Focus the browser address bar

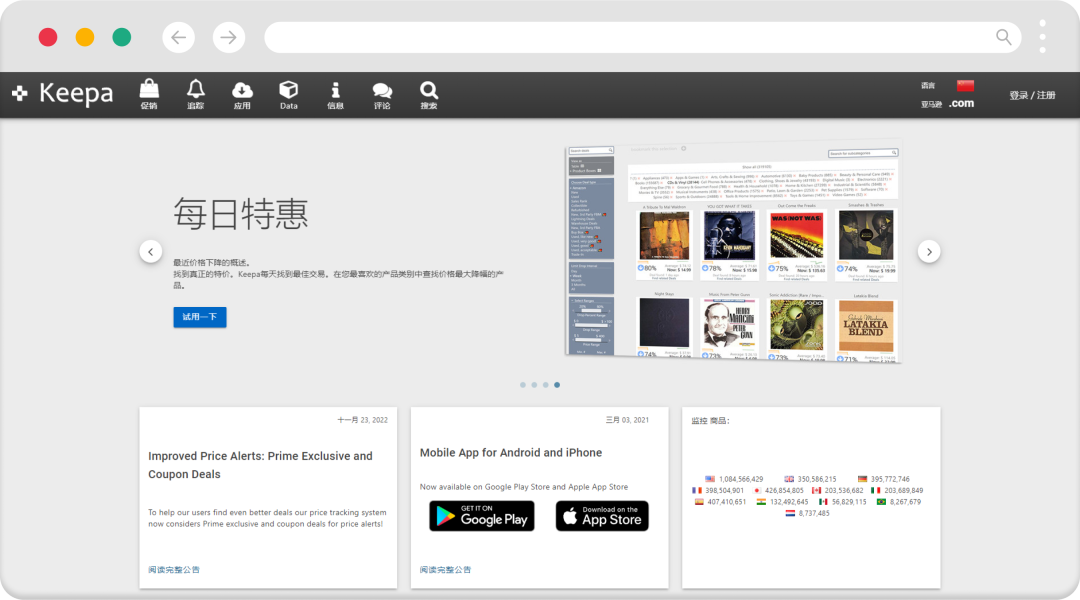coord(643,37)
